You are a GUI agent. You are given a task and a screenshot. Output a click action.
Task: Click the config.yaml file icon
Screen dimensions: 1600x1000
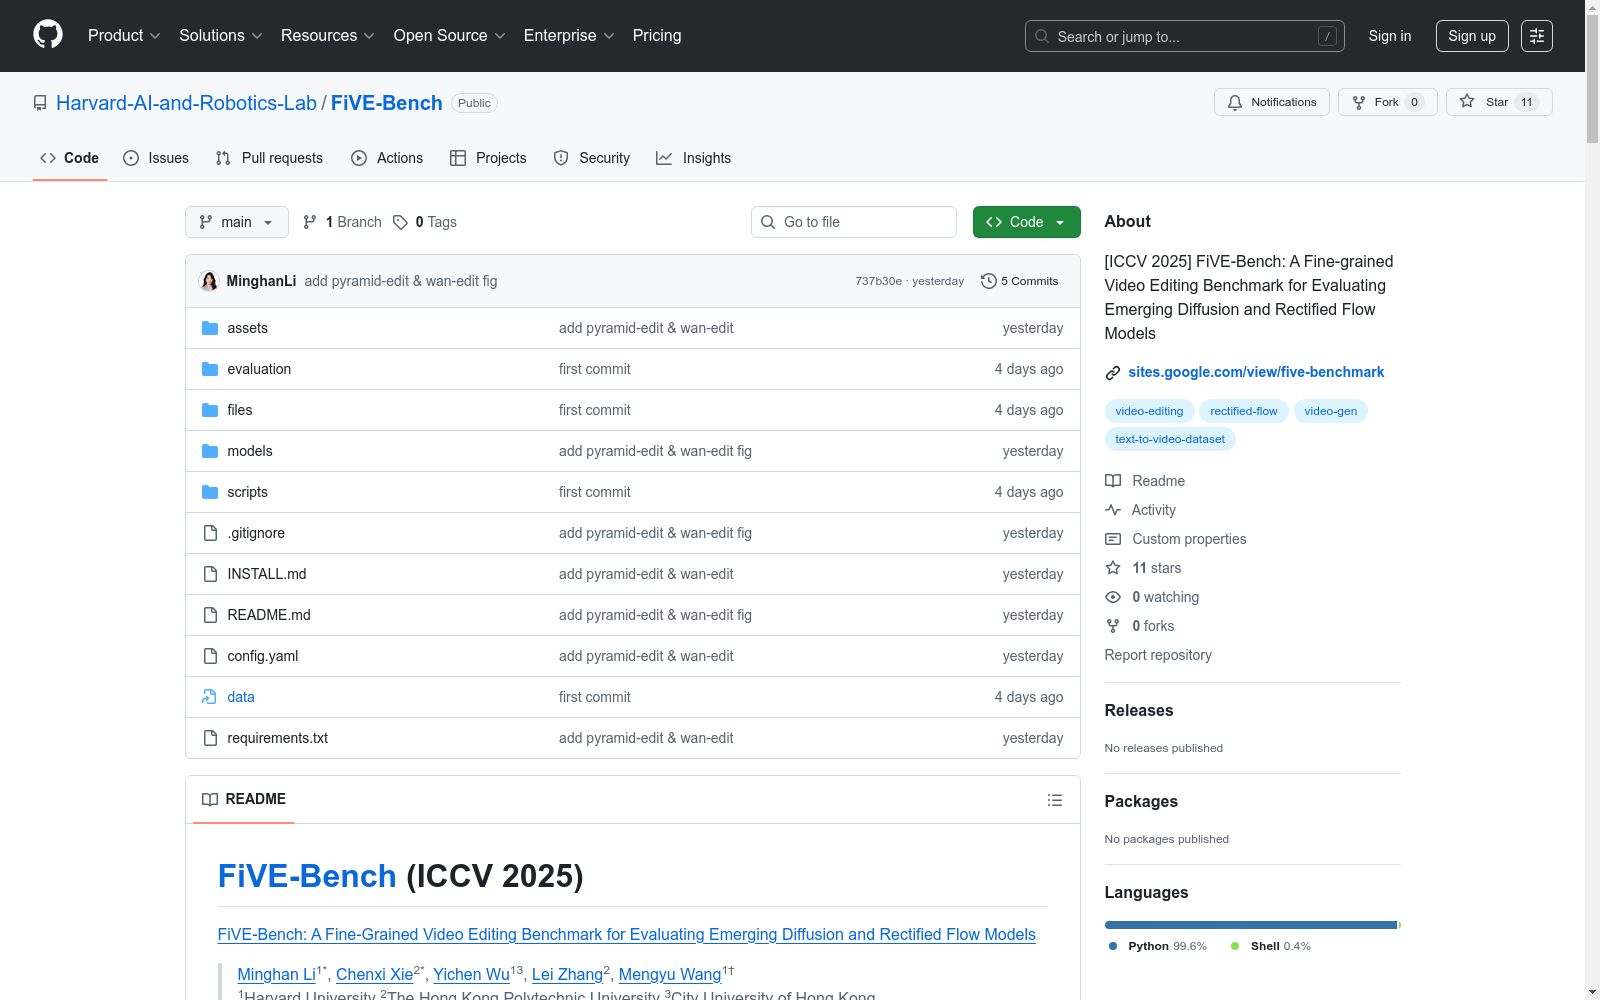(210, 656)
